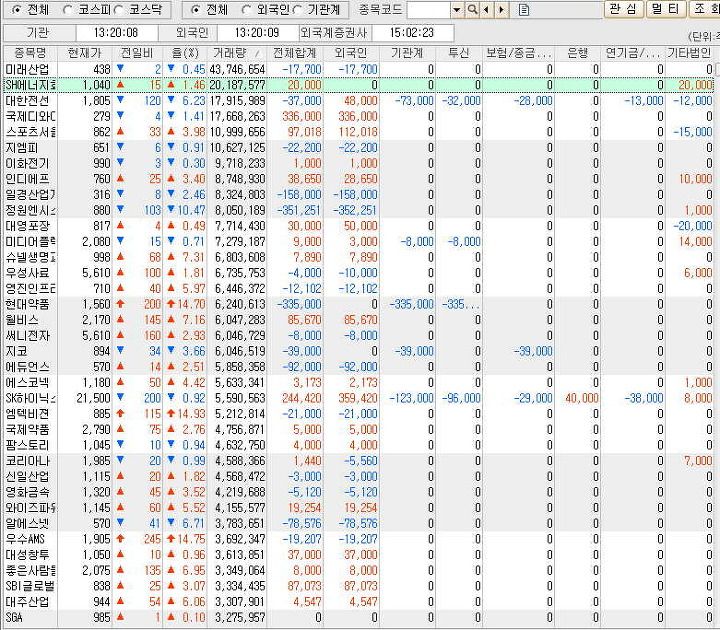Sort by 종목명 column header
Image resolution: width=720 pixels, height=630 pixels.
30,53
